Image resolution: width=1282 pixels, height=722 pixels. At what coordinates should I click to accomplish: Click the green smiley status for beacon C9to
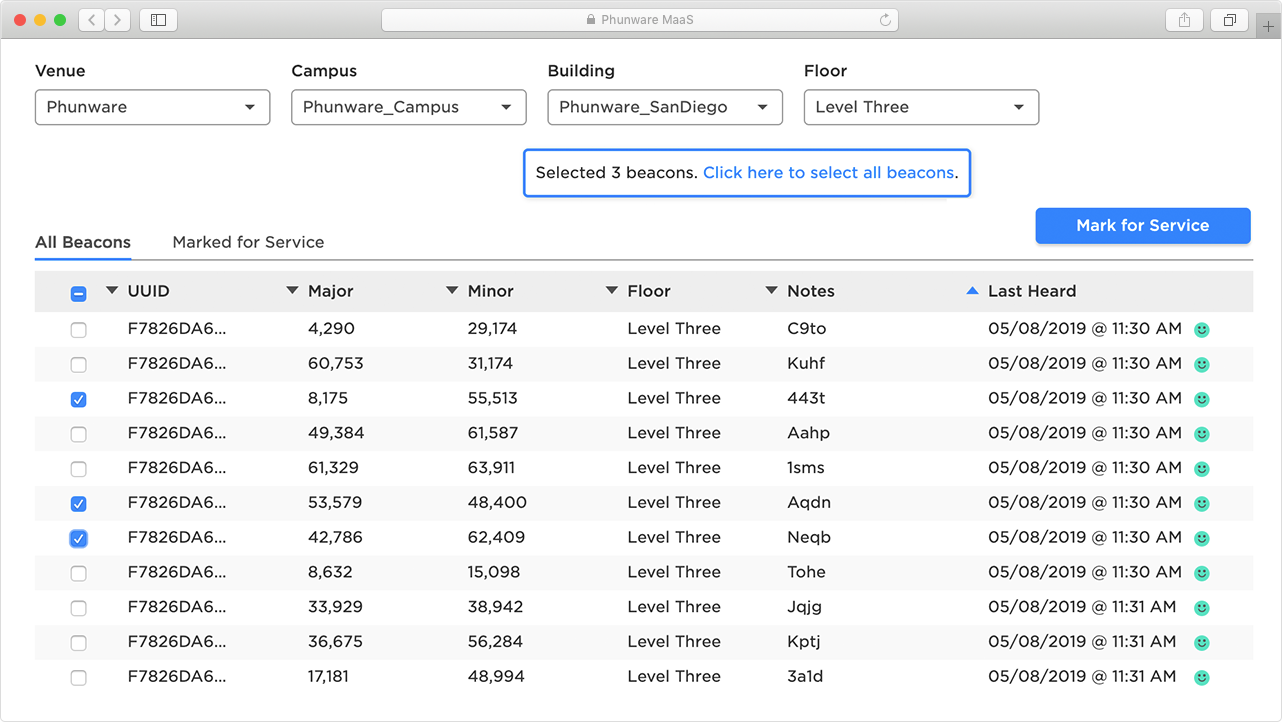(1202, 330)
